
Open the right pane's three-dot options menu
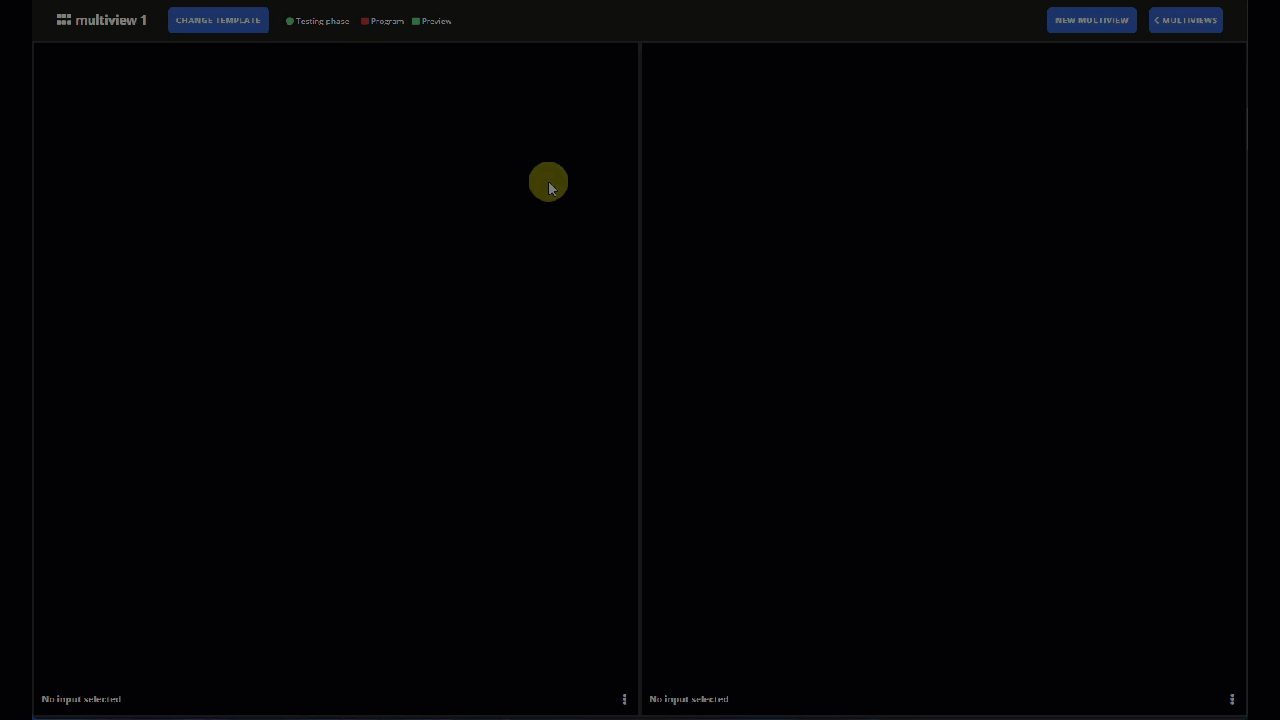1232,699
